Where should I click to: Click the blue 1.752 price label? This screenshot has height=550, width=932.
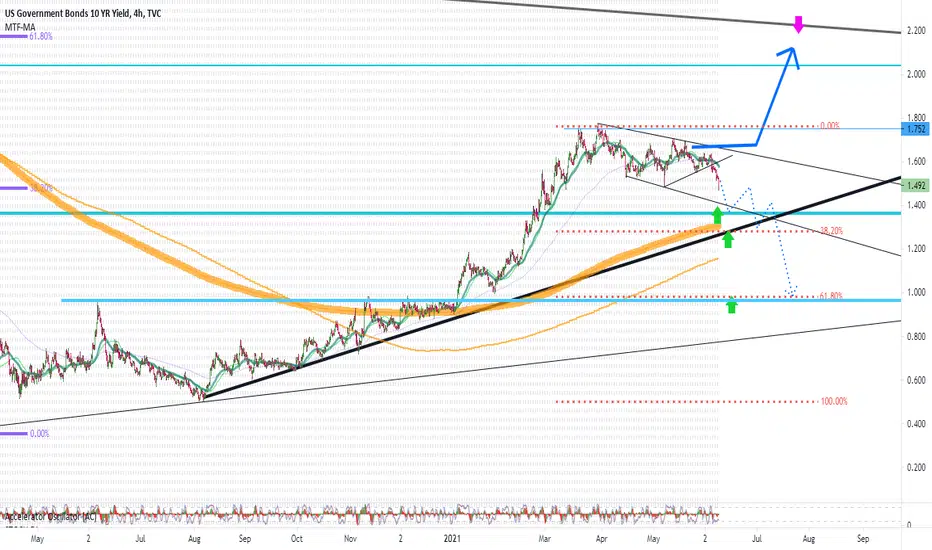(x=914, y=129)
